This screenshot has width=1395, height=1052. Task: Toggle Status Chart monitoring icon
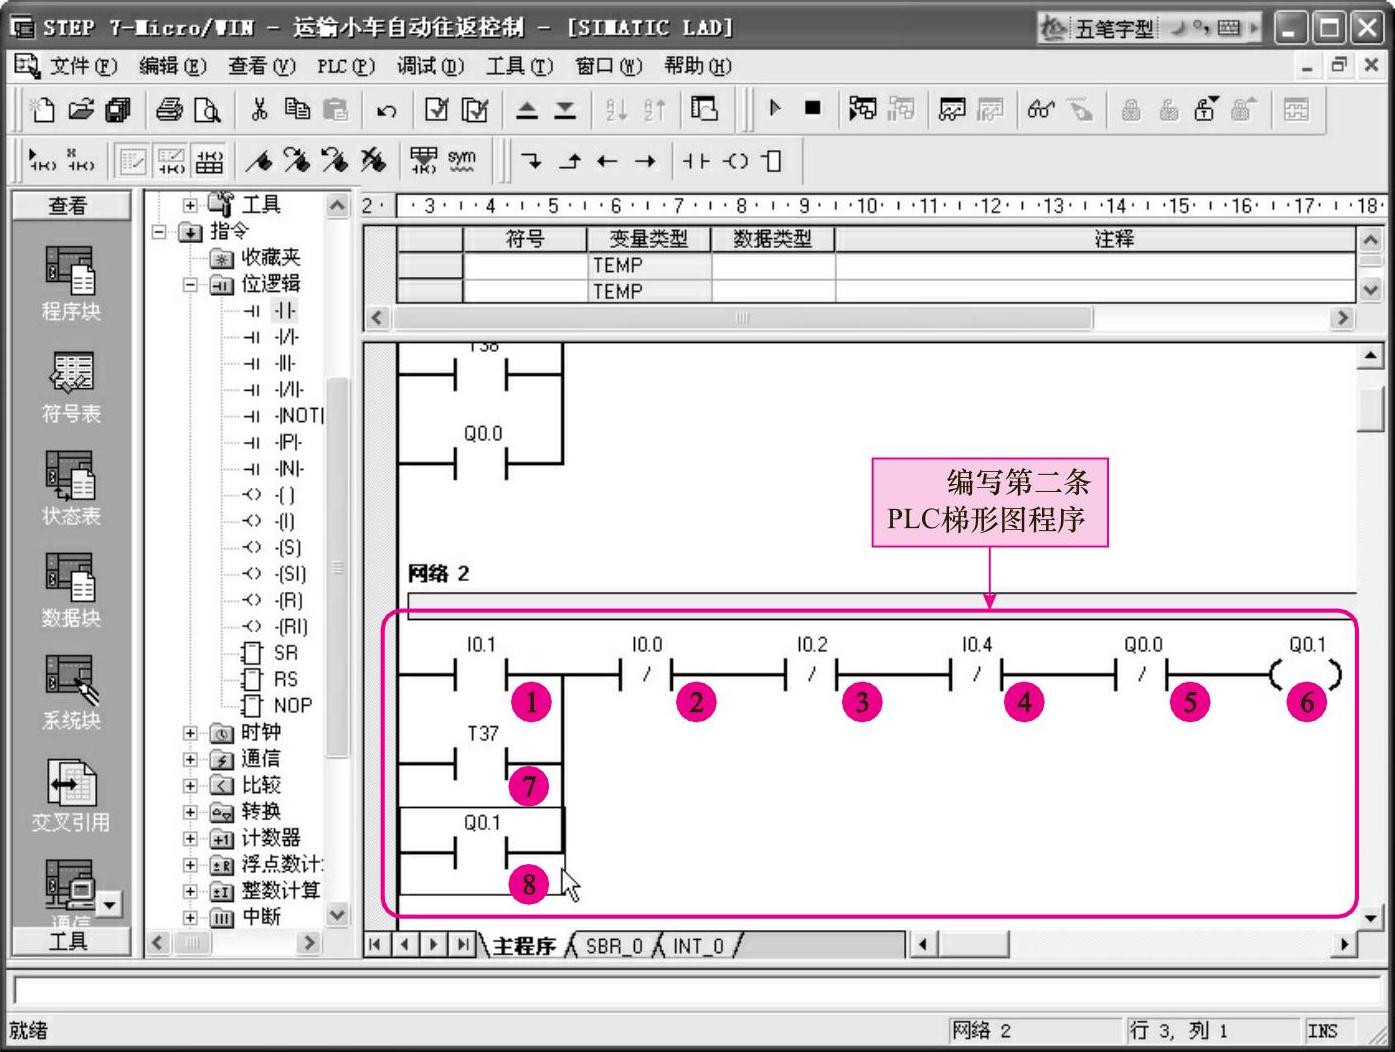952,109
